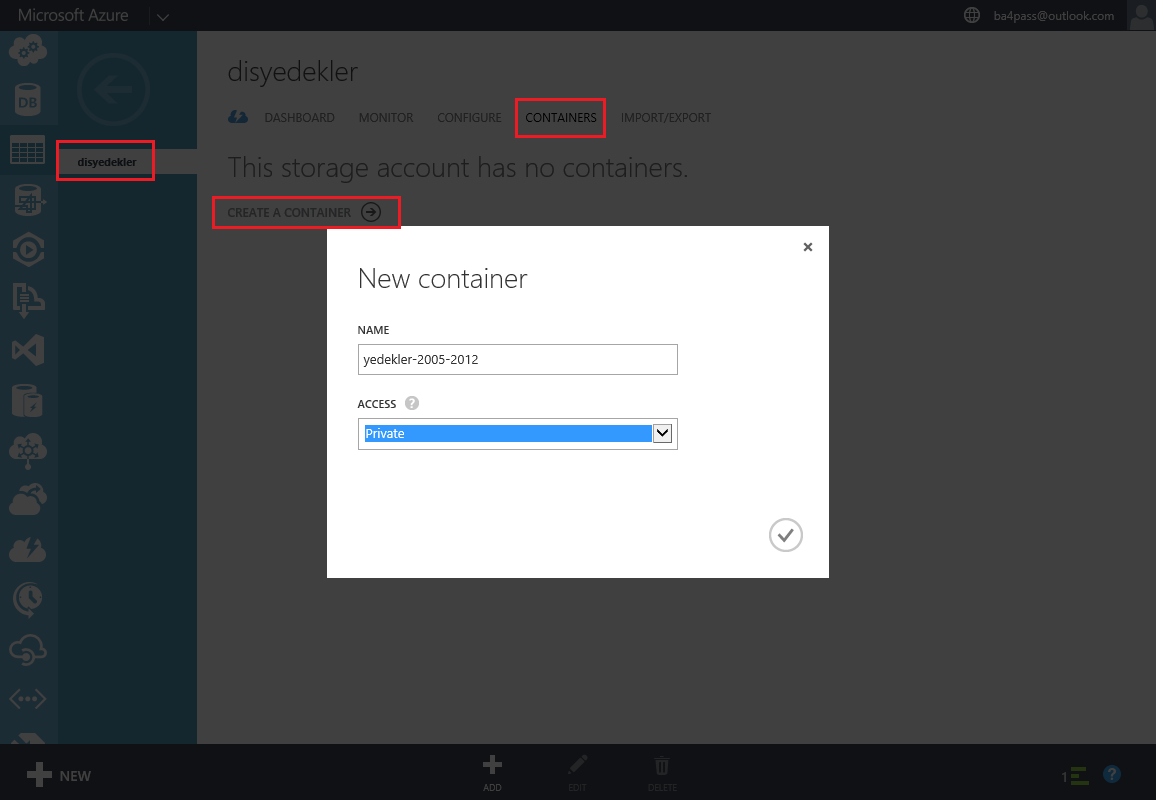Close the New container dialog
The image size is (1156, 800).
point(808,247)
